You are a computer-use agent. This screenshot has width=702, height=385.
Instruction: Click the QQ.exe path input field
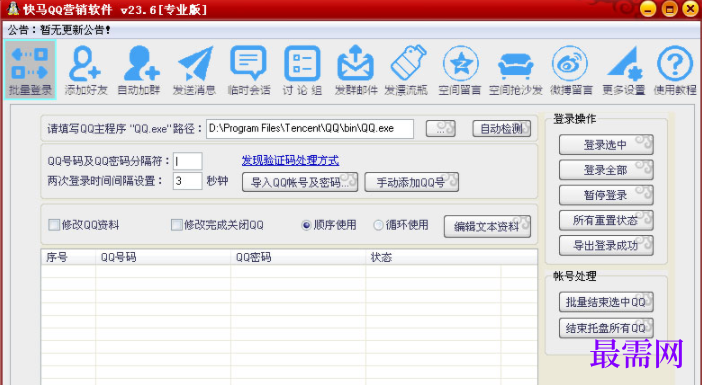(x=310, y=129)
